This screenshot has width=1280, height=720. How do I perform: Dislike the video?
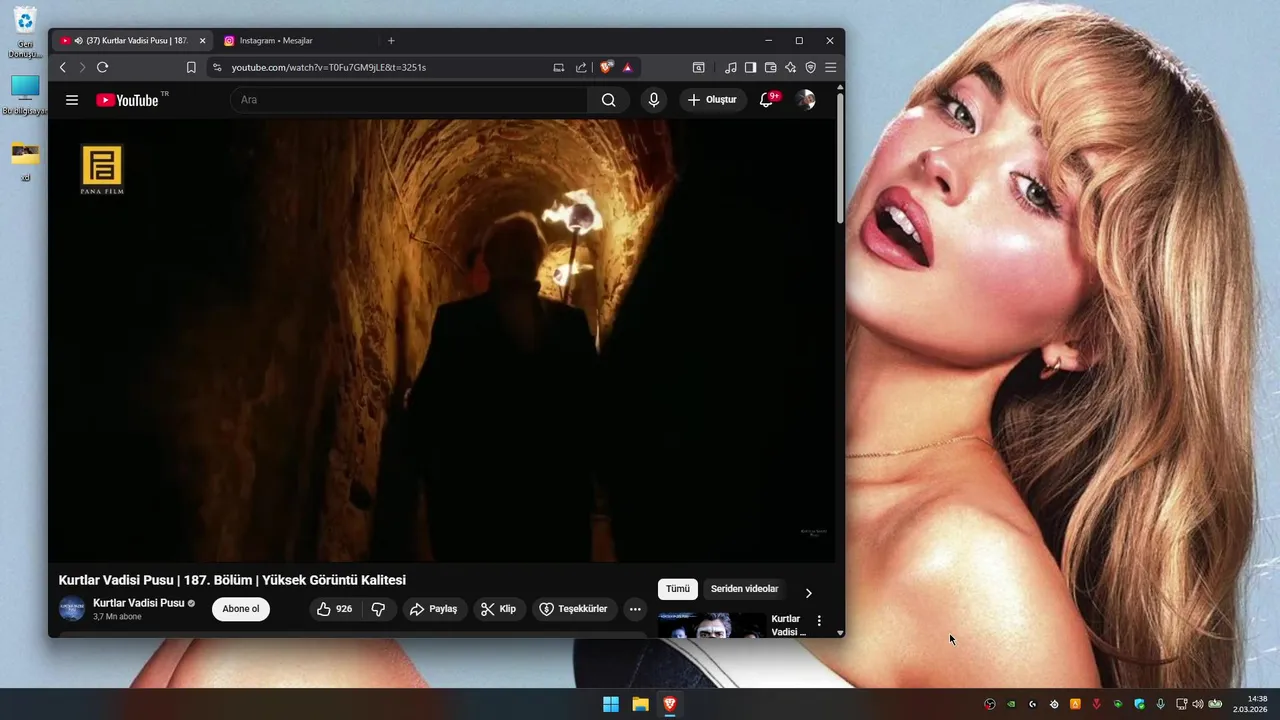378,609
